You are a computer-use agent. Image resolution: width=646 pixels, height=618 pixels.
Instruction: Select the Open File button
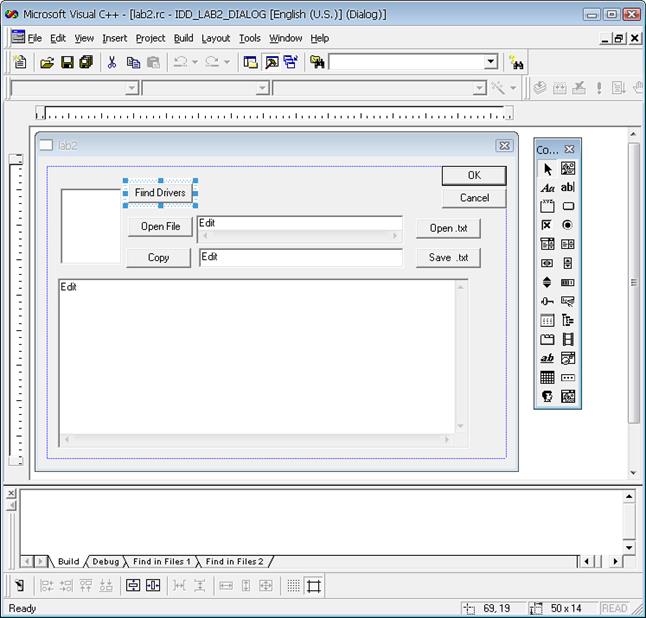pos(160,227)
